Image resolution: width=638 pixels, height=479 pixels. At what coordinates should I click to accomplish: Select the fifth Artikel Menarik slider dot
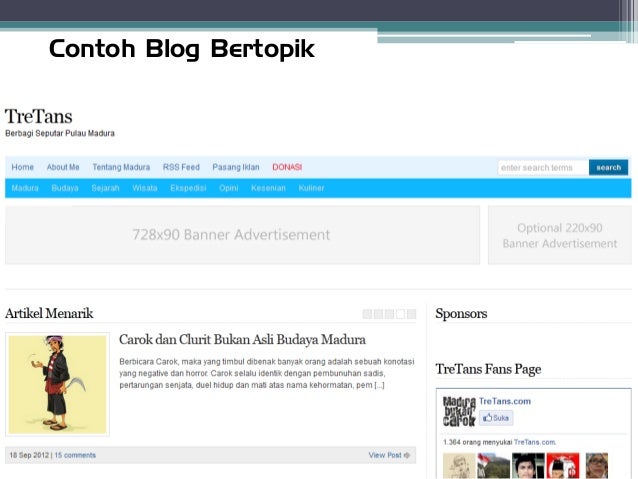pyautogui.click(x=411, y=314)
